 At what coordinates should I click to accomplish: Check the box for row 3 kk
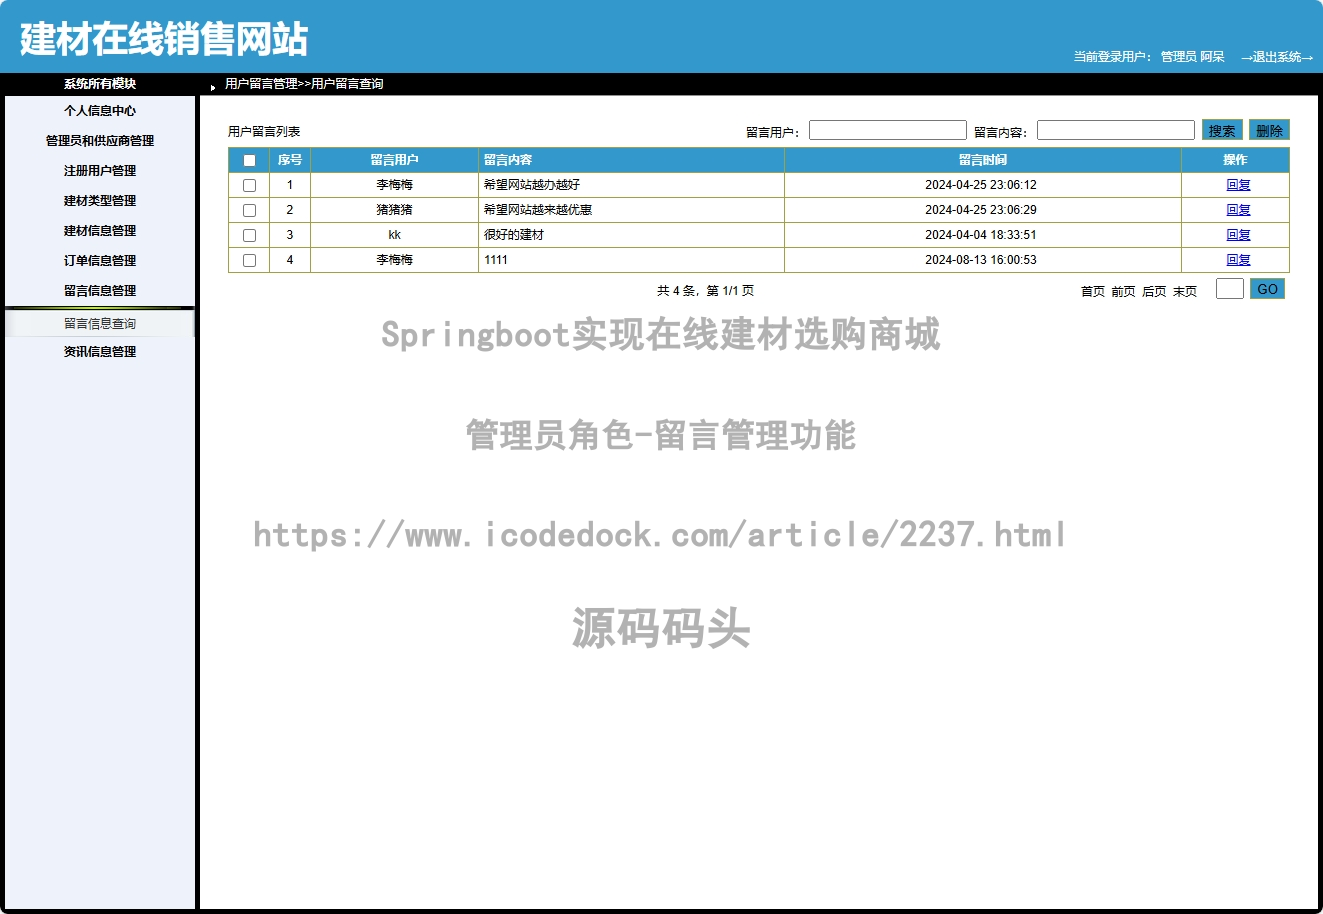[x=249, y=235]
